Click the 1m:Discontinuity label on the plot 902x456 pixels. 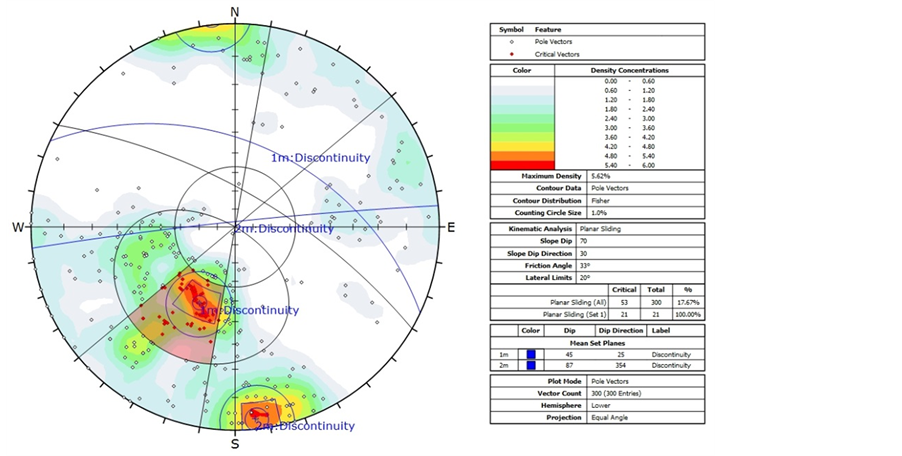click(x=320, y=158)
